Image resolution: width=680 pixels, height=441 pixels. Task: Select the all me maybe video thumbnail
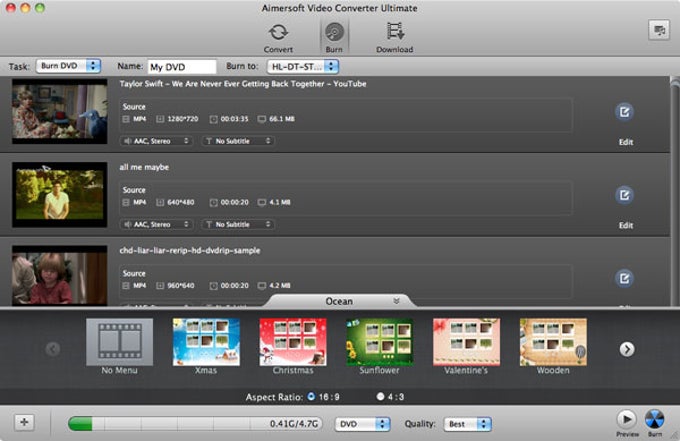[59, 195]
